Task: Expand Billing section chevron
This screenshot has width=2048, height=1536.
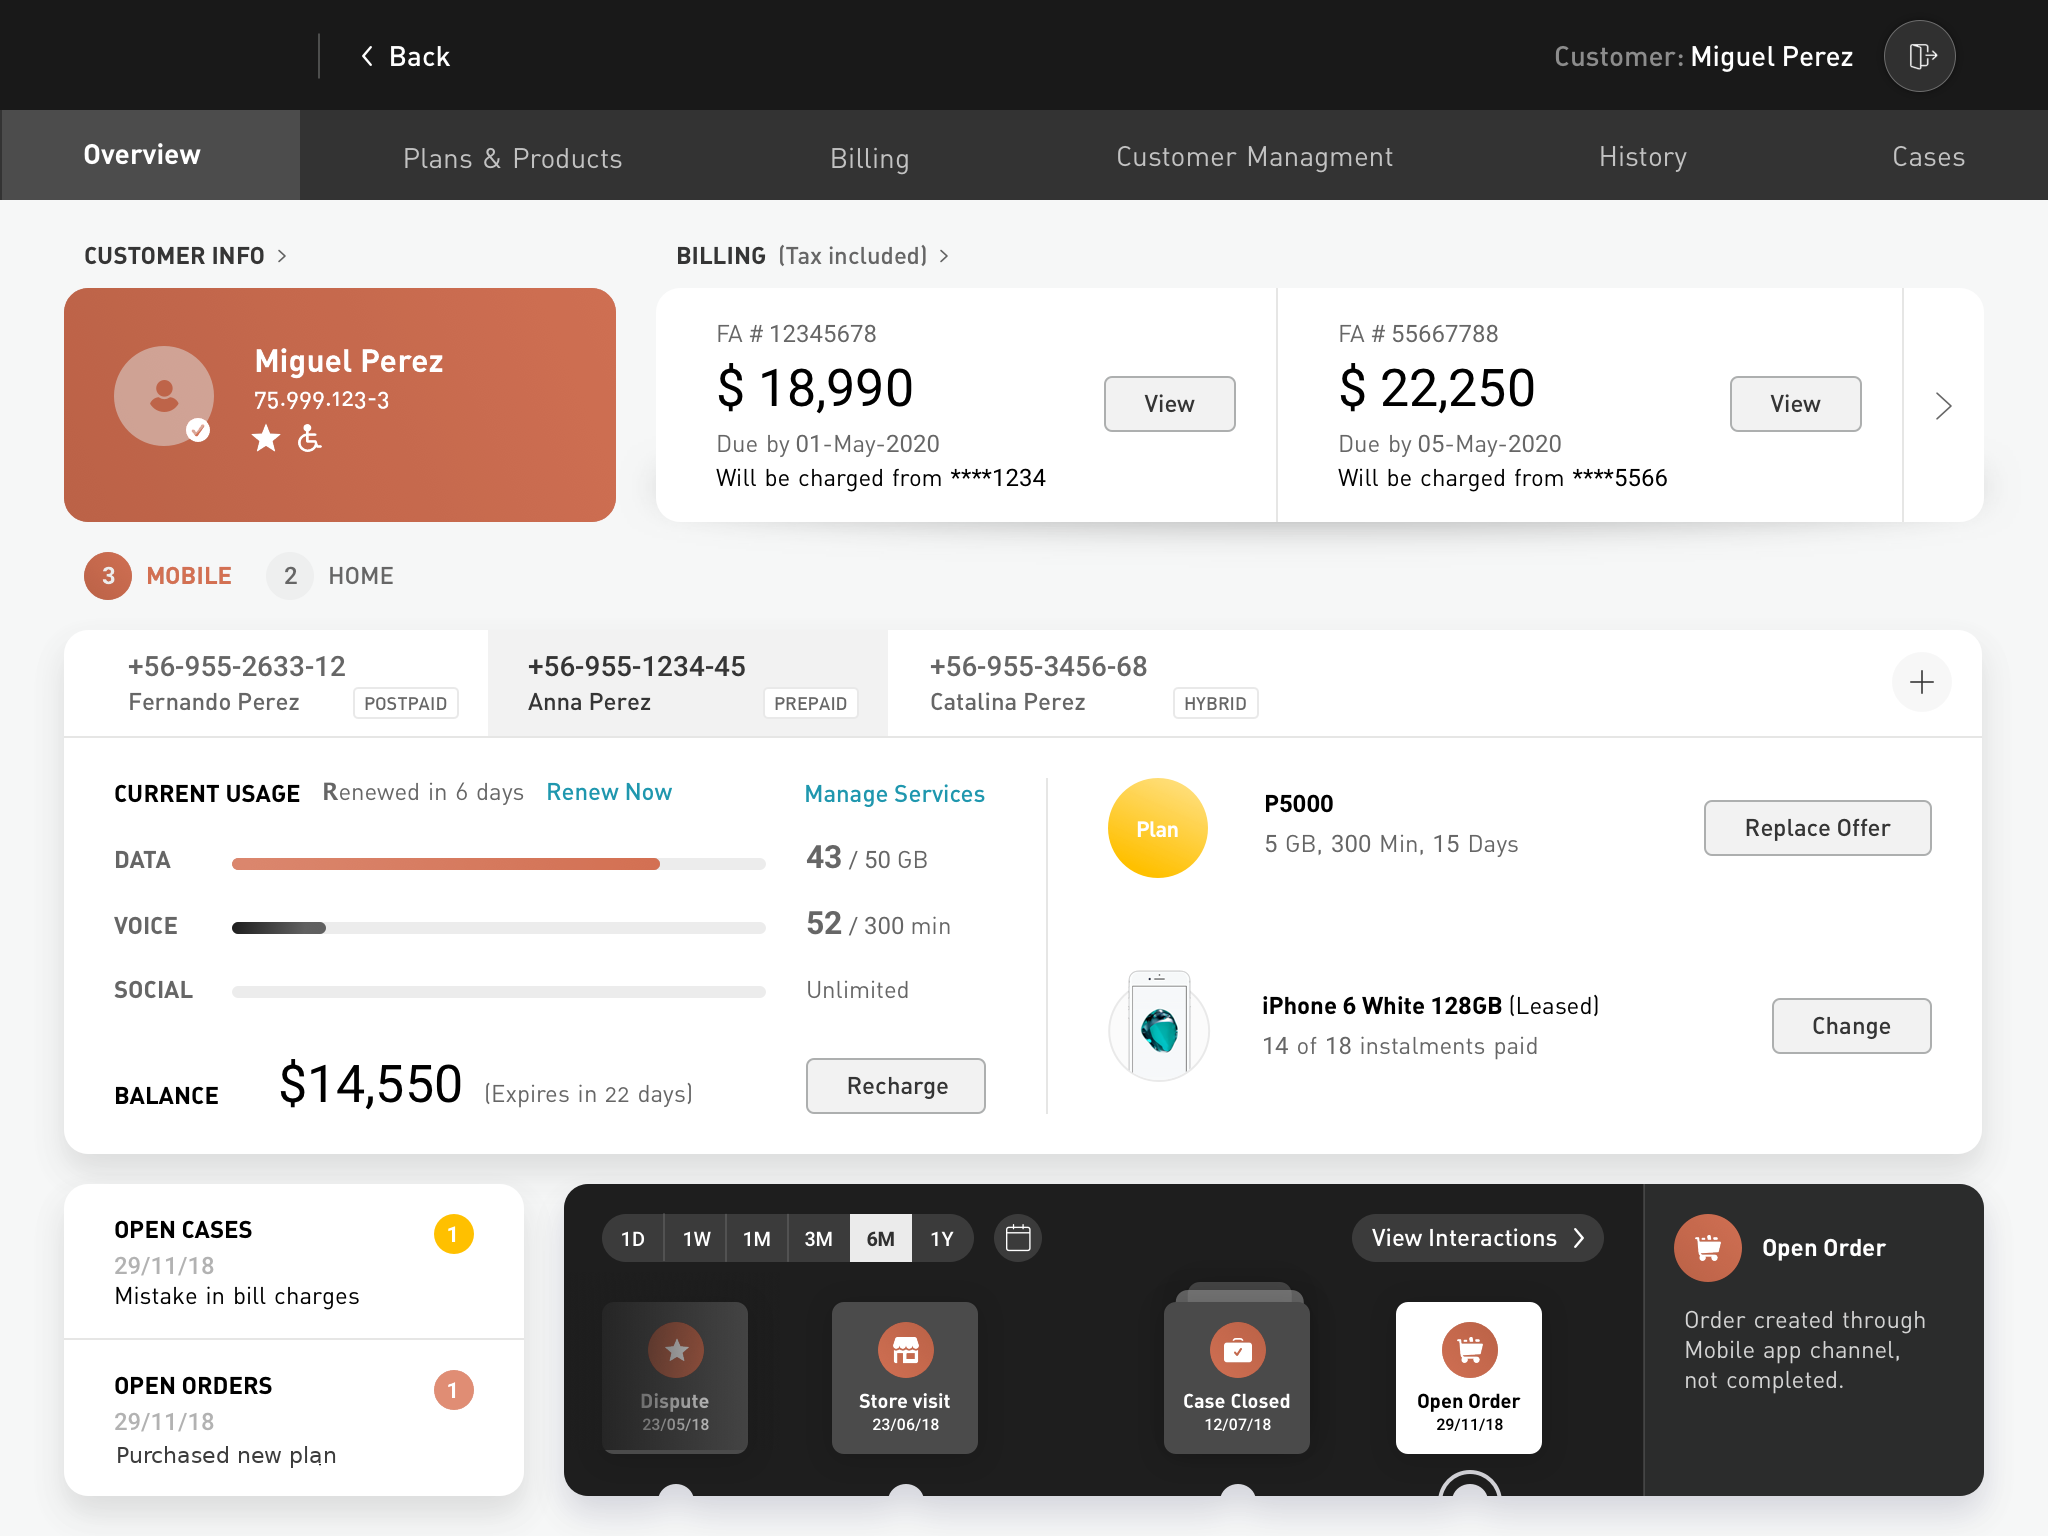Action: (x=944, y=256)
